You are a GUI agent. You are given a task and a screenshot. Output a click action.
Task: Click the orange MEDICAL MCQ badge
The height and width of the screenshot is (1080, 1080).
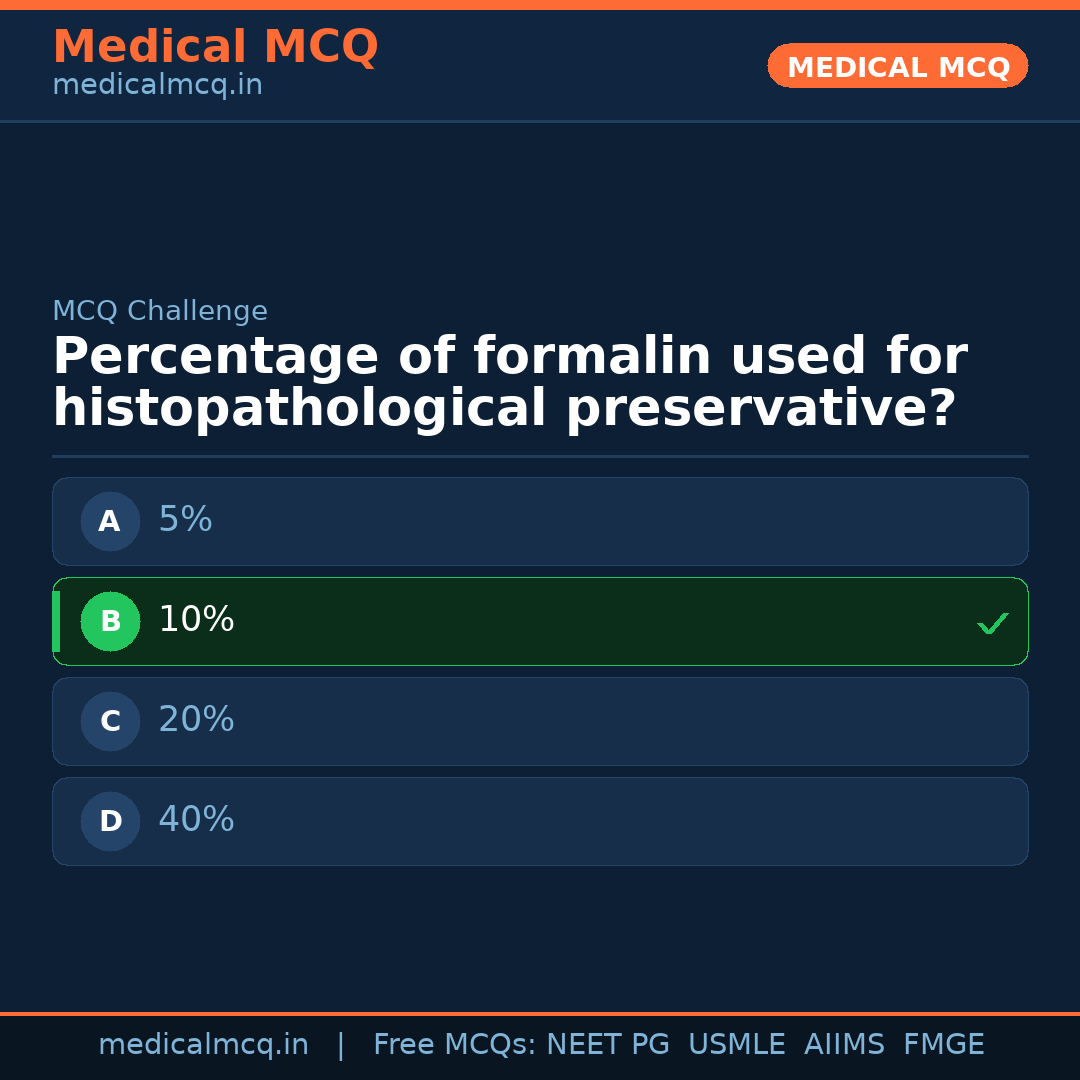click(897, 66)
